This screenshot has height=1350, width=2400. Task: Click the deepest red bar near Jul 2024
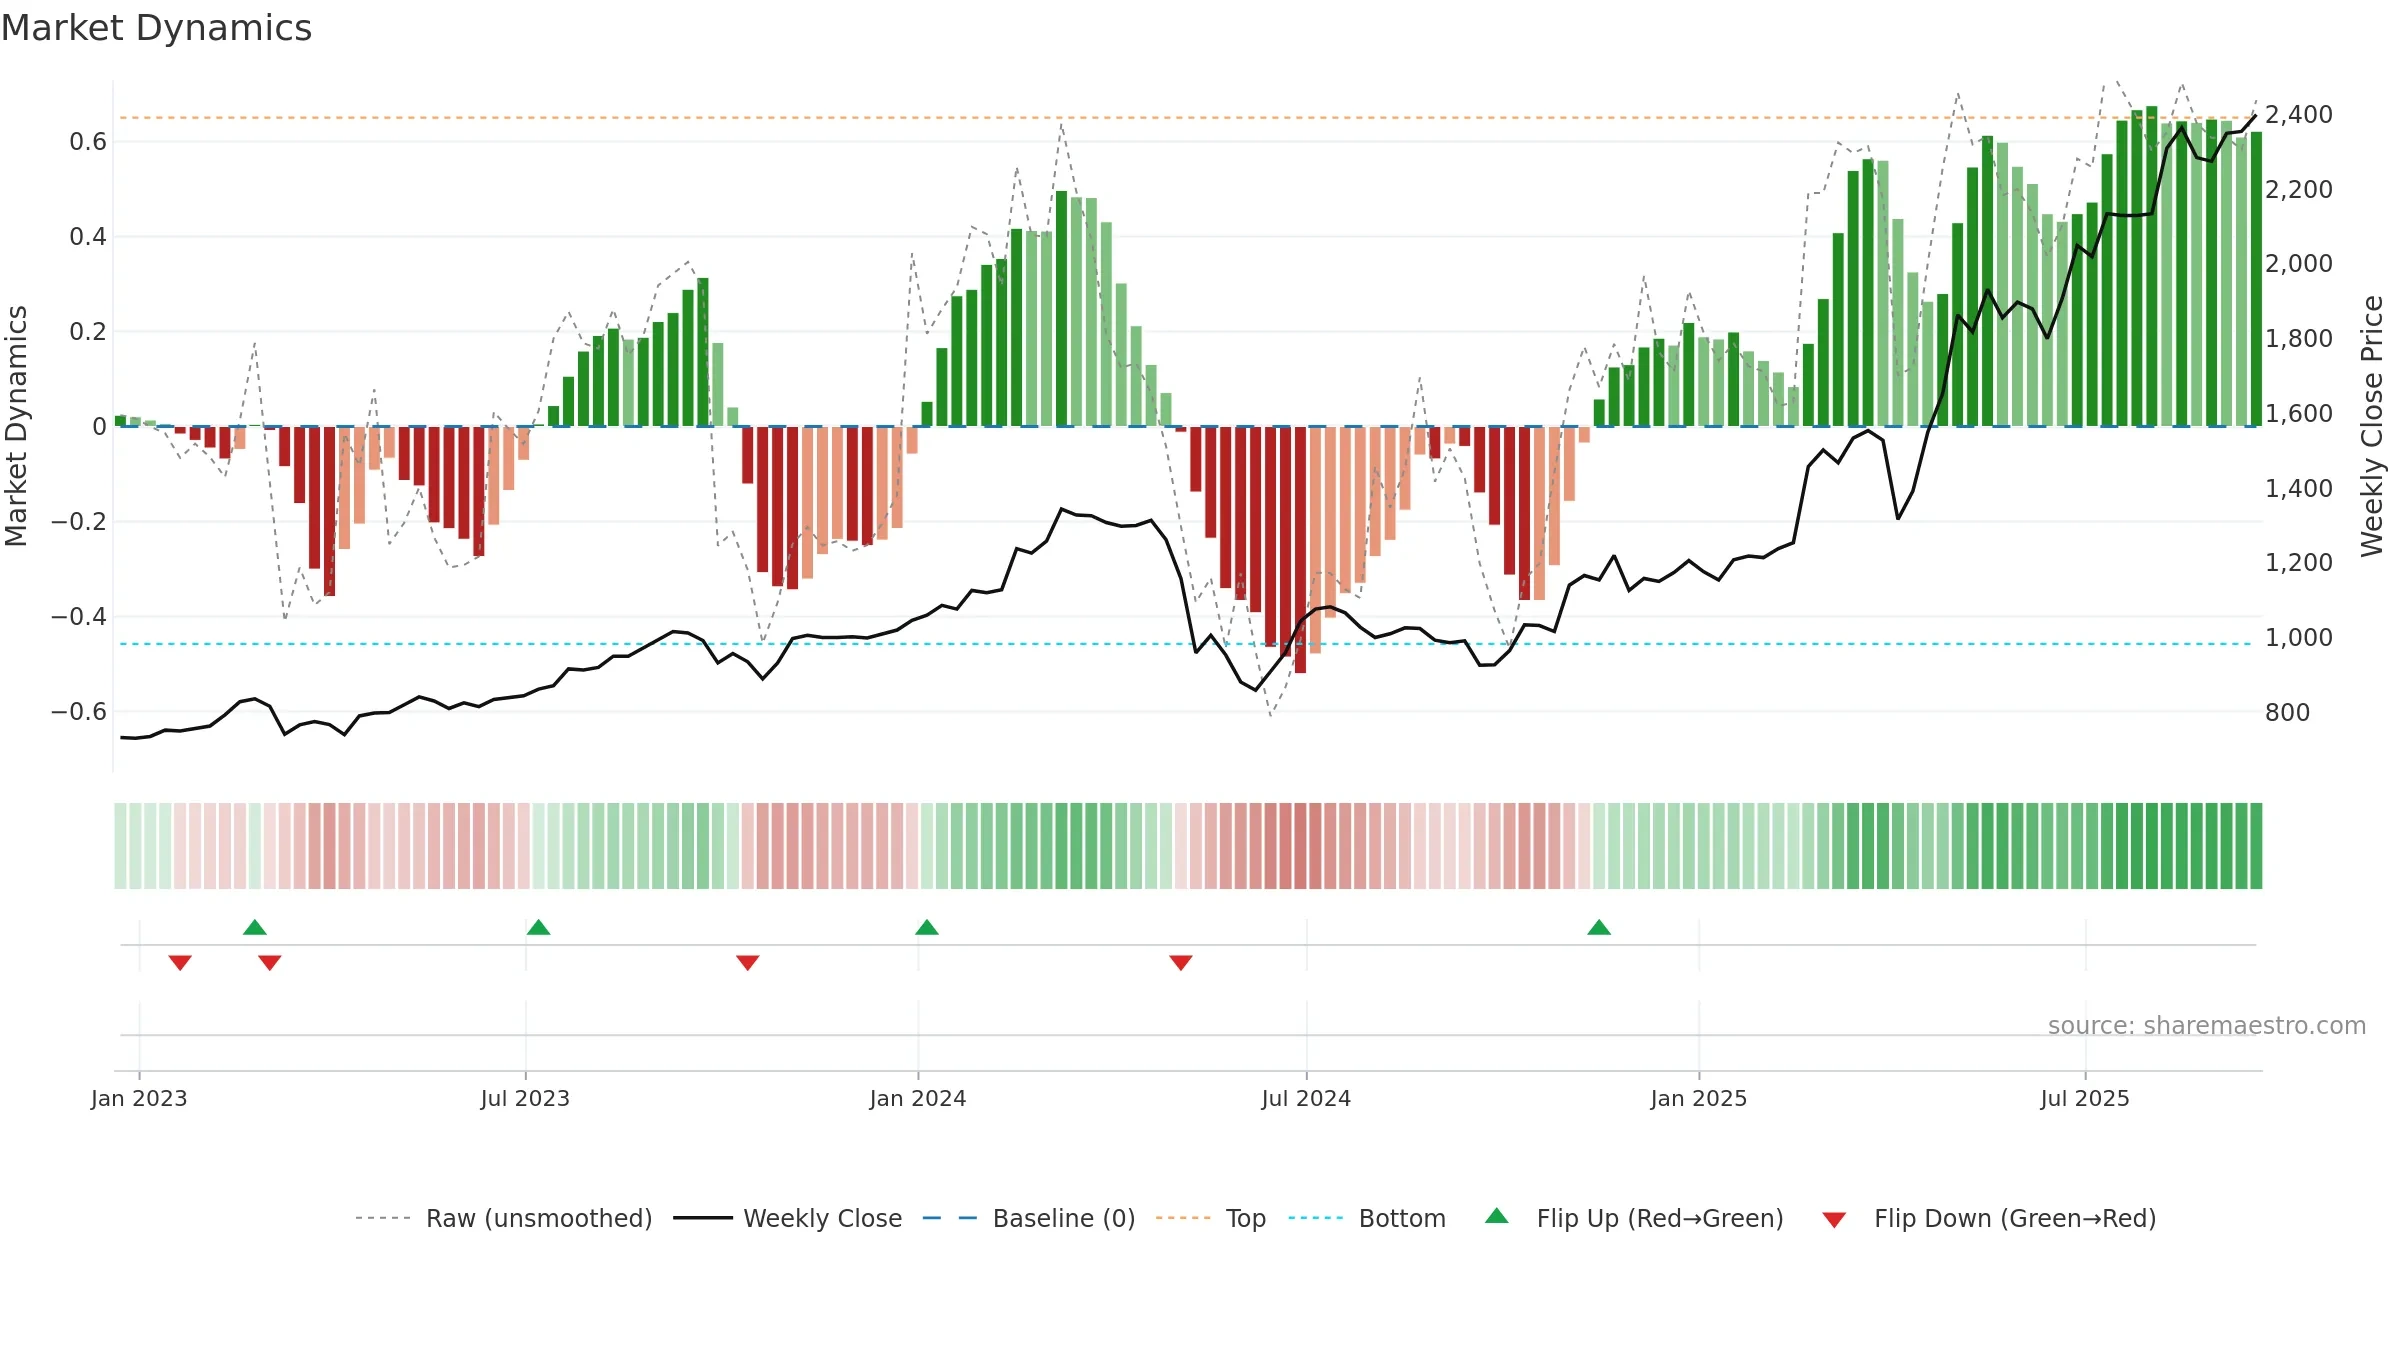pyautogui.click(x=1300, y=550)
